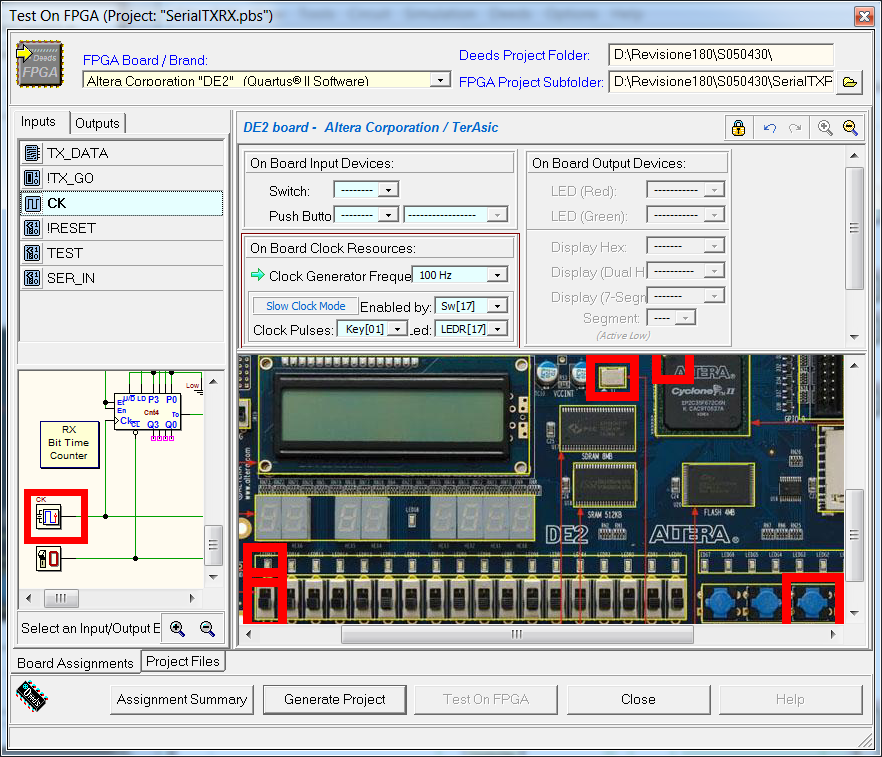Zoom in on the circuit schematic preview
Viewport: 882px width, 757px height.
pyautogui.click(x=177, y=628)
